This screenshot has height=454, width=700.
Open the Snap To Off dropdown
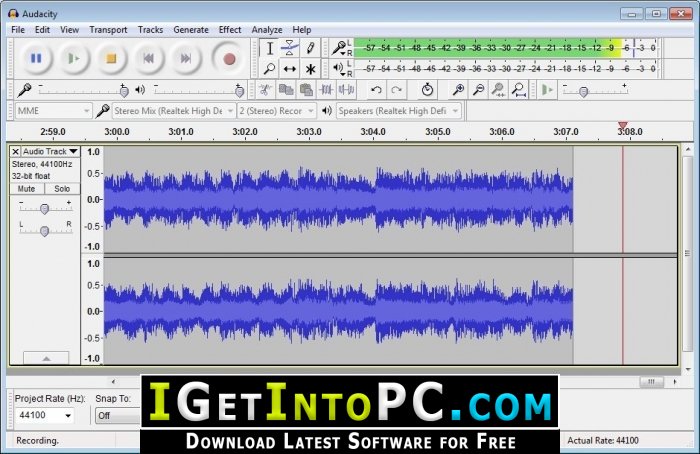(118, 416)
